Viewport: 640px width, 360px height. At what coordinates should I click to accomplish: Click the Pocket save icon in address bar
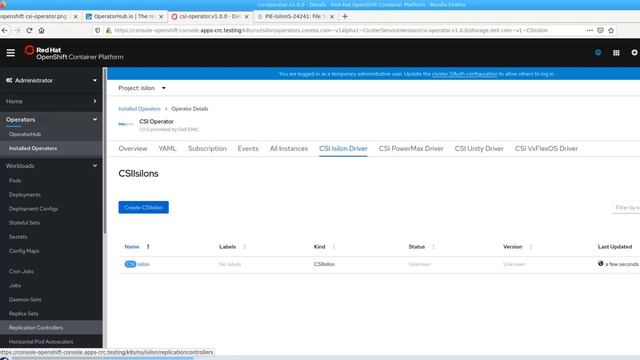tap(600, 30)
